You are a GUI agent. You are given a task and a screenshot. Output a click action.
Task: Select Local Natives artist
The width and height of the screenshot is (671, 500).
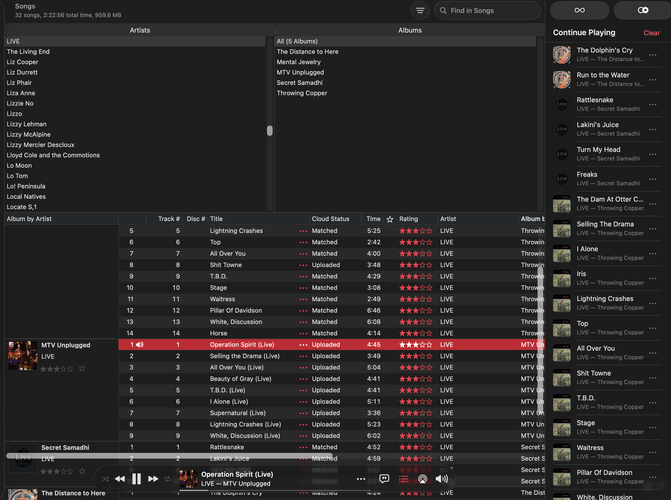(x=135, y=196)
